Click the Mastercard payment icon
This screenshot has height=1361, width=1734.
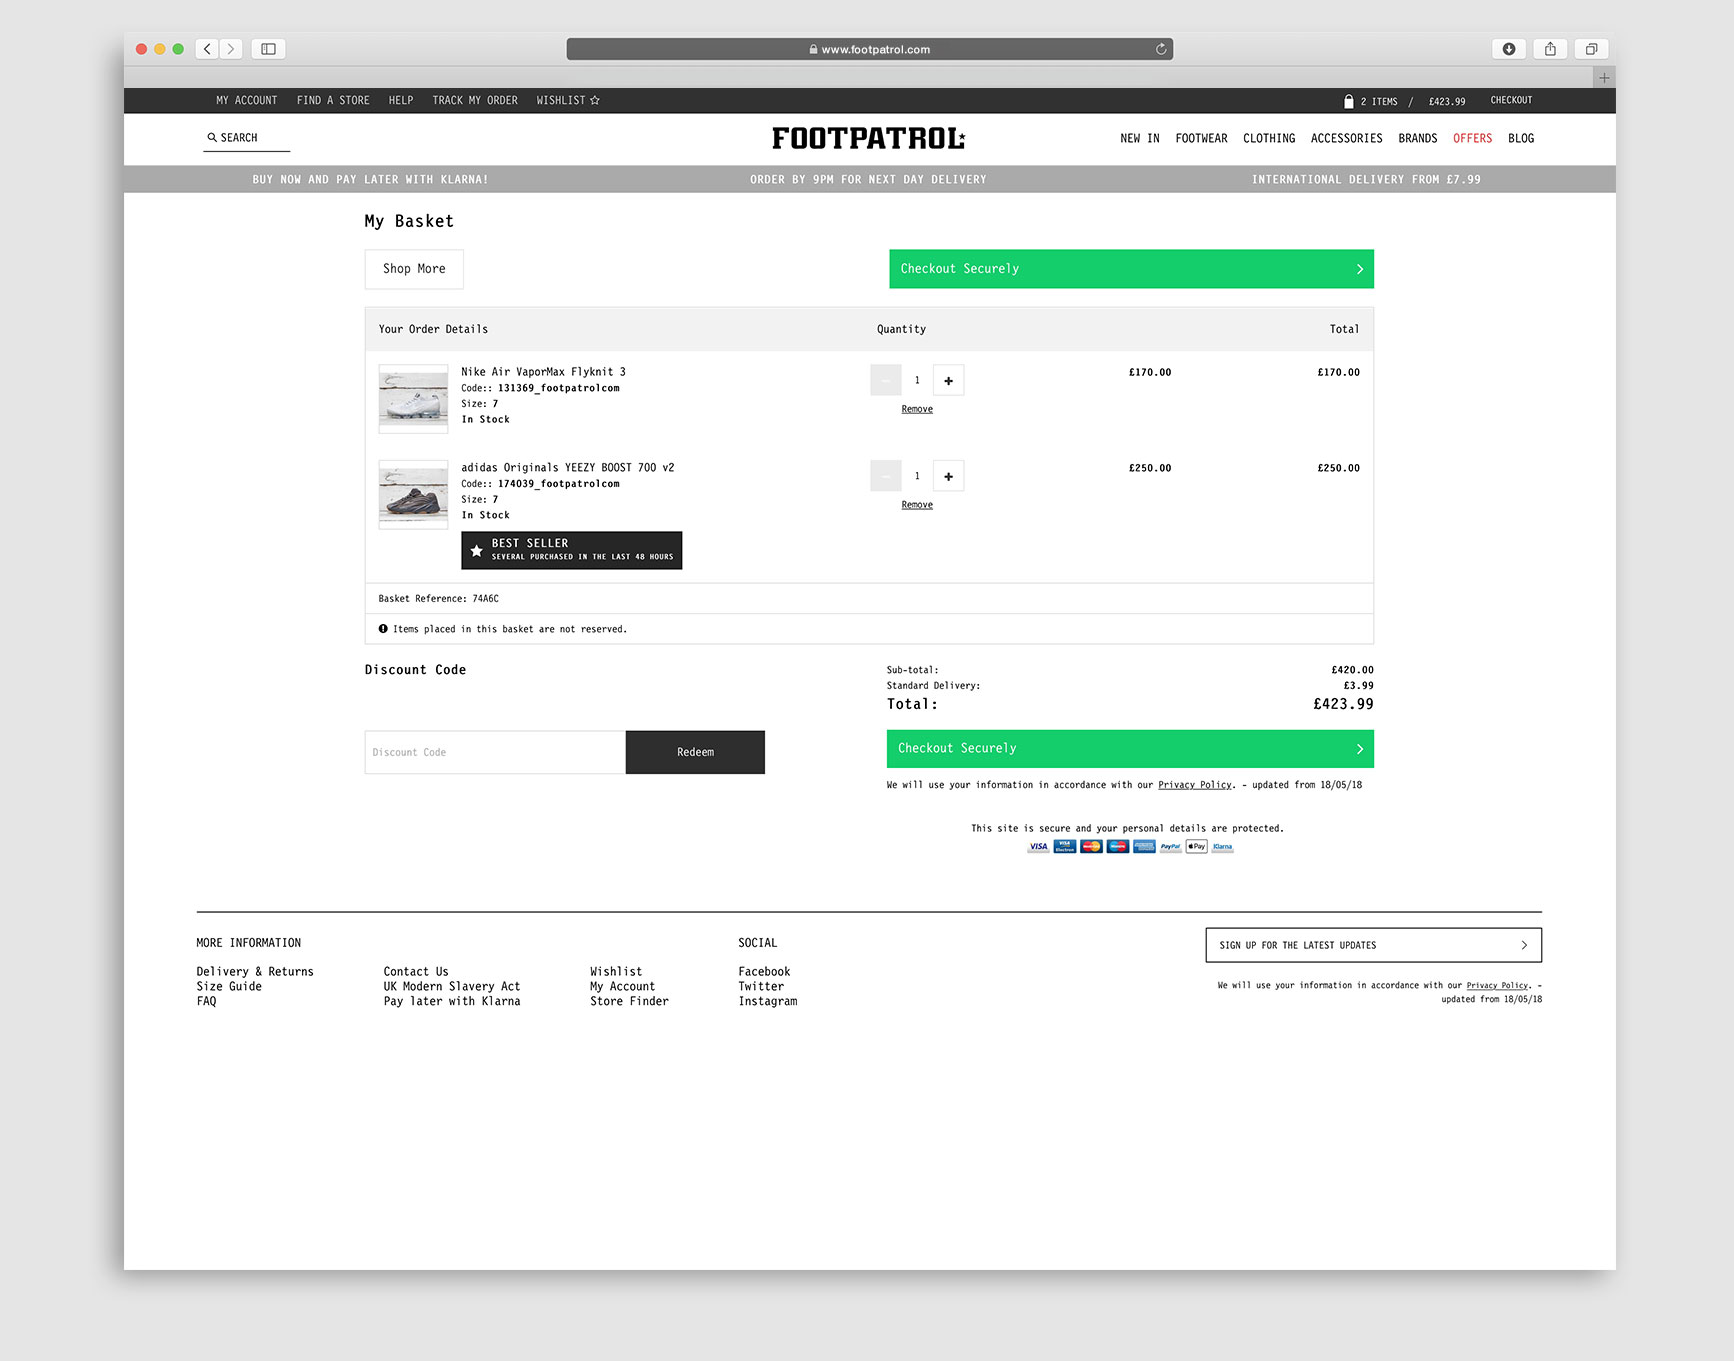coord(1091,847)
